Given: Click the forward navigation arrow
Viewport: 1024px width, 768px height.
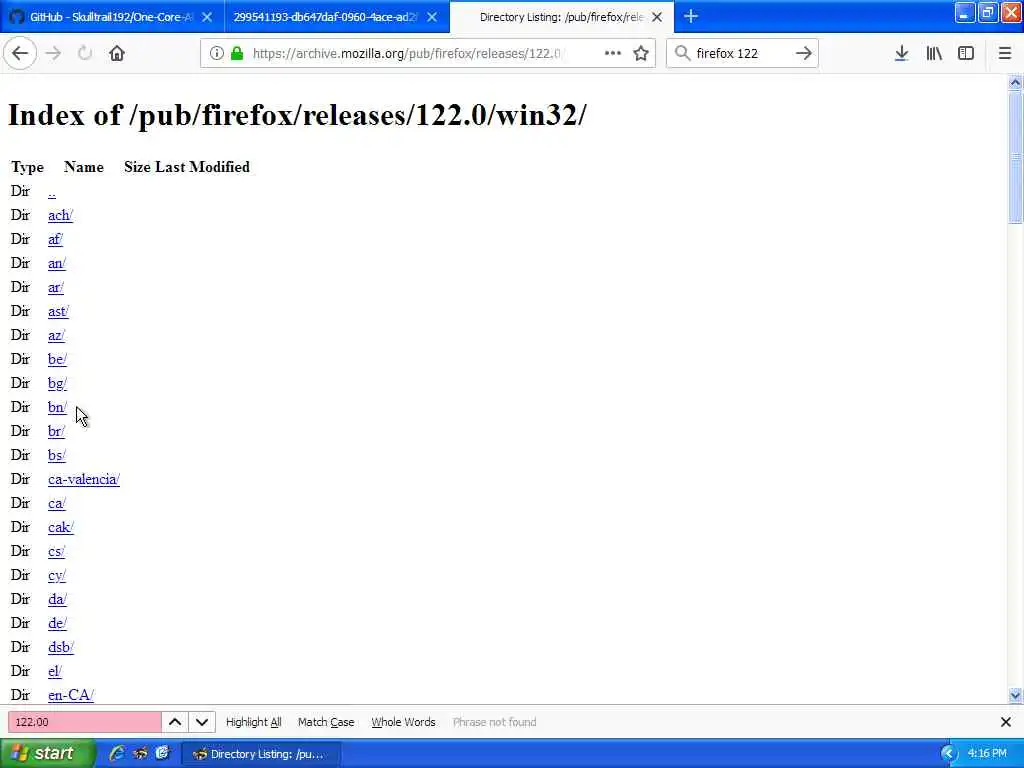Looking at the screenshot, I should pos(54,53).
